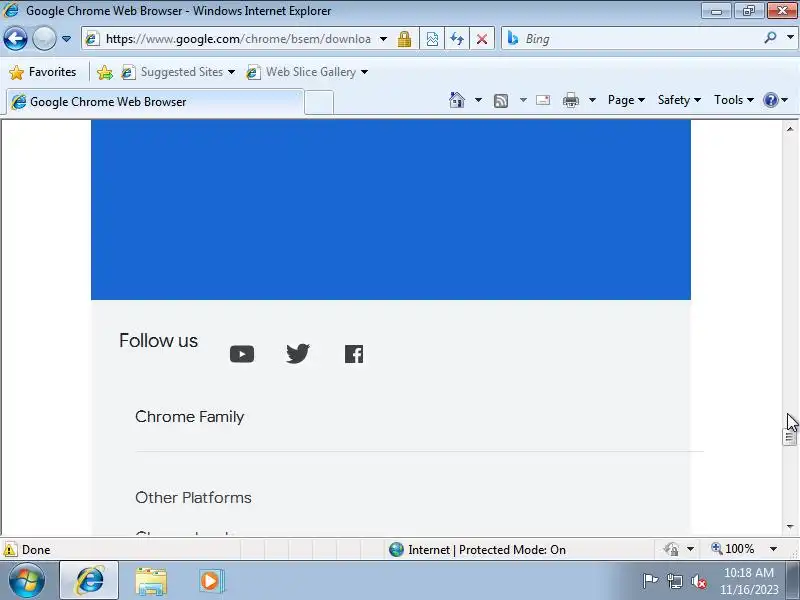
Task: Launch Windows Media Player from taskbar
Action: point(211,581)
